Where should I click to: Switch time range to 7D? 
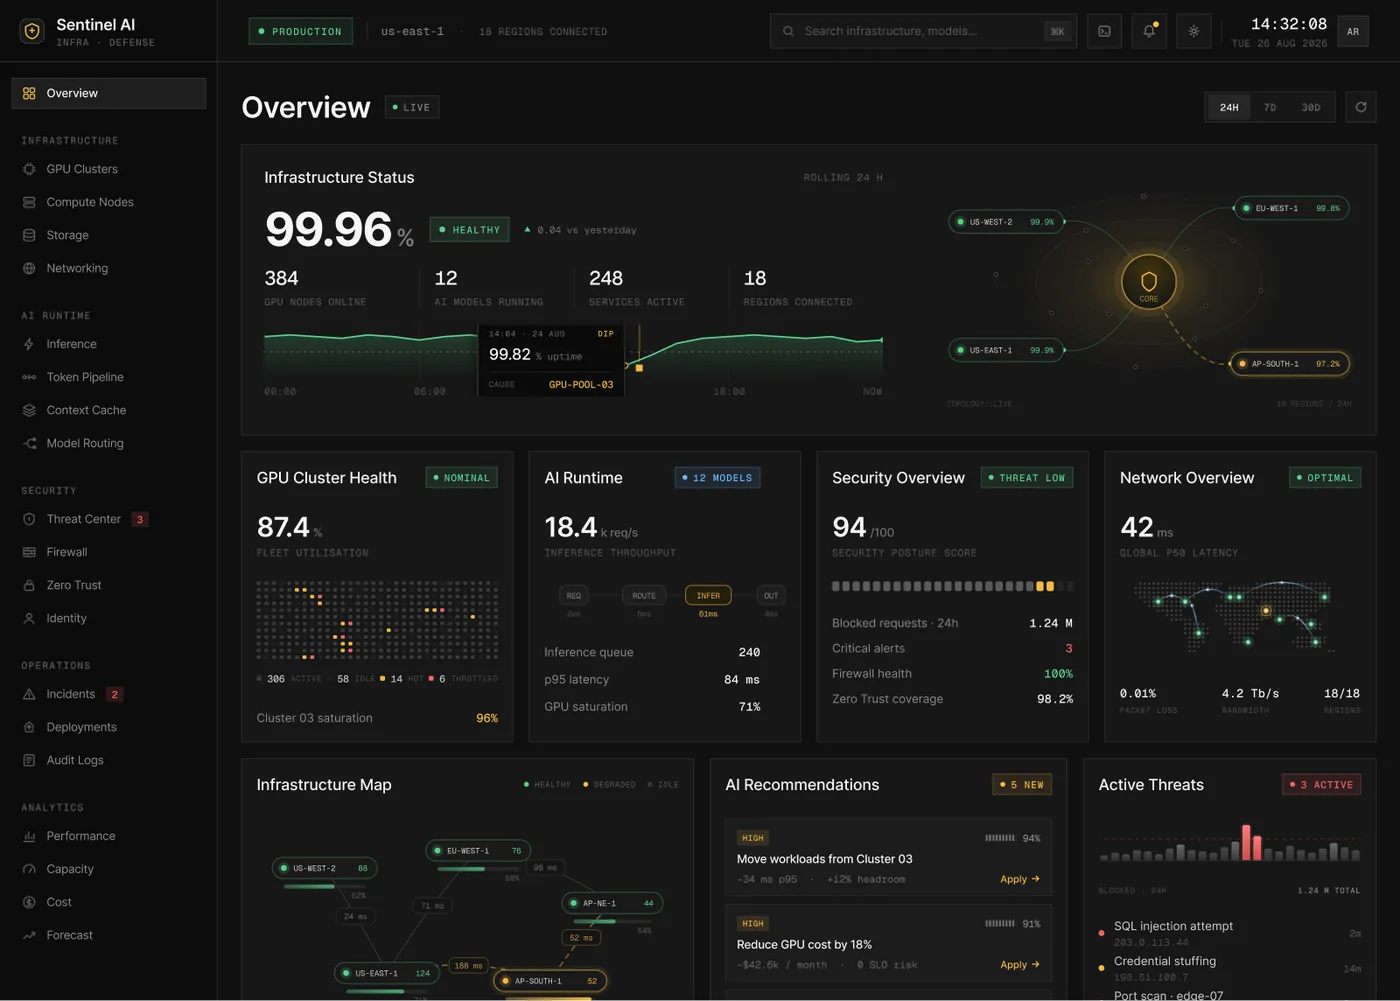pyautogui.click(x=1270, y=107)
